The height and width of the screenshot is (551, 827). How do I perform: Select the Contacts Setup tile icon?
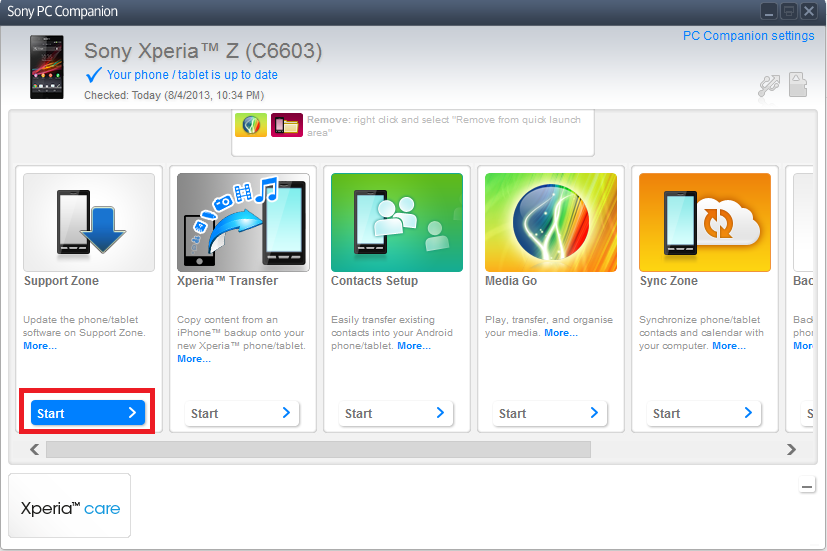tap(397, 222)
